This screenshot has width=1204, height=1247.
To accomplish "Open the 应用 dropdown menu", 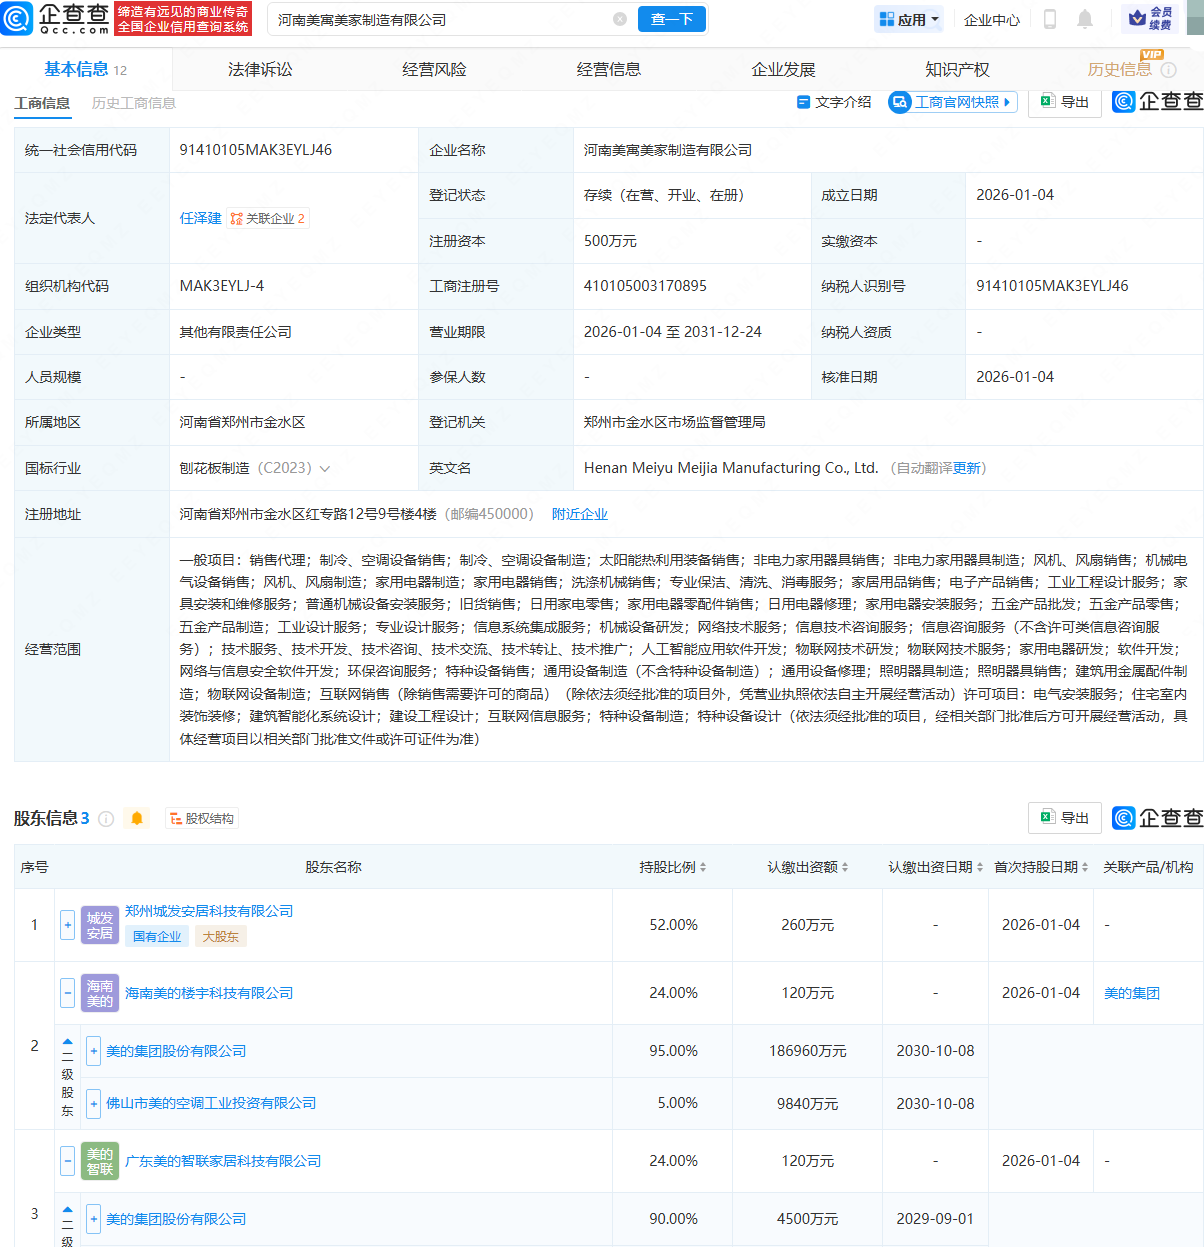I will pos(908,19).
